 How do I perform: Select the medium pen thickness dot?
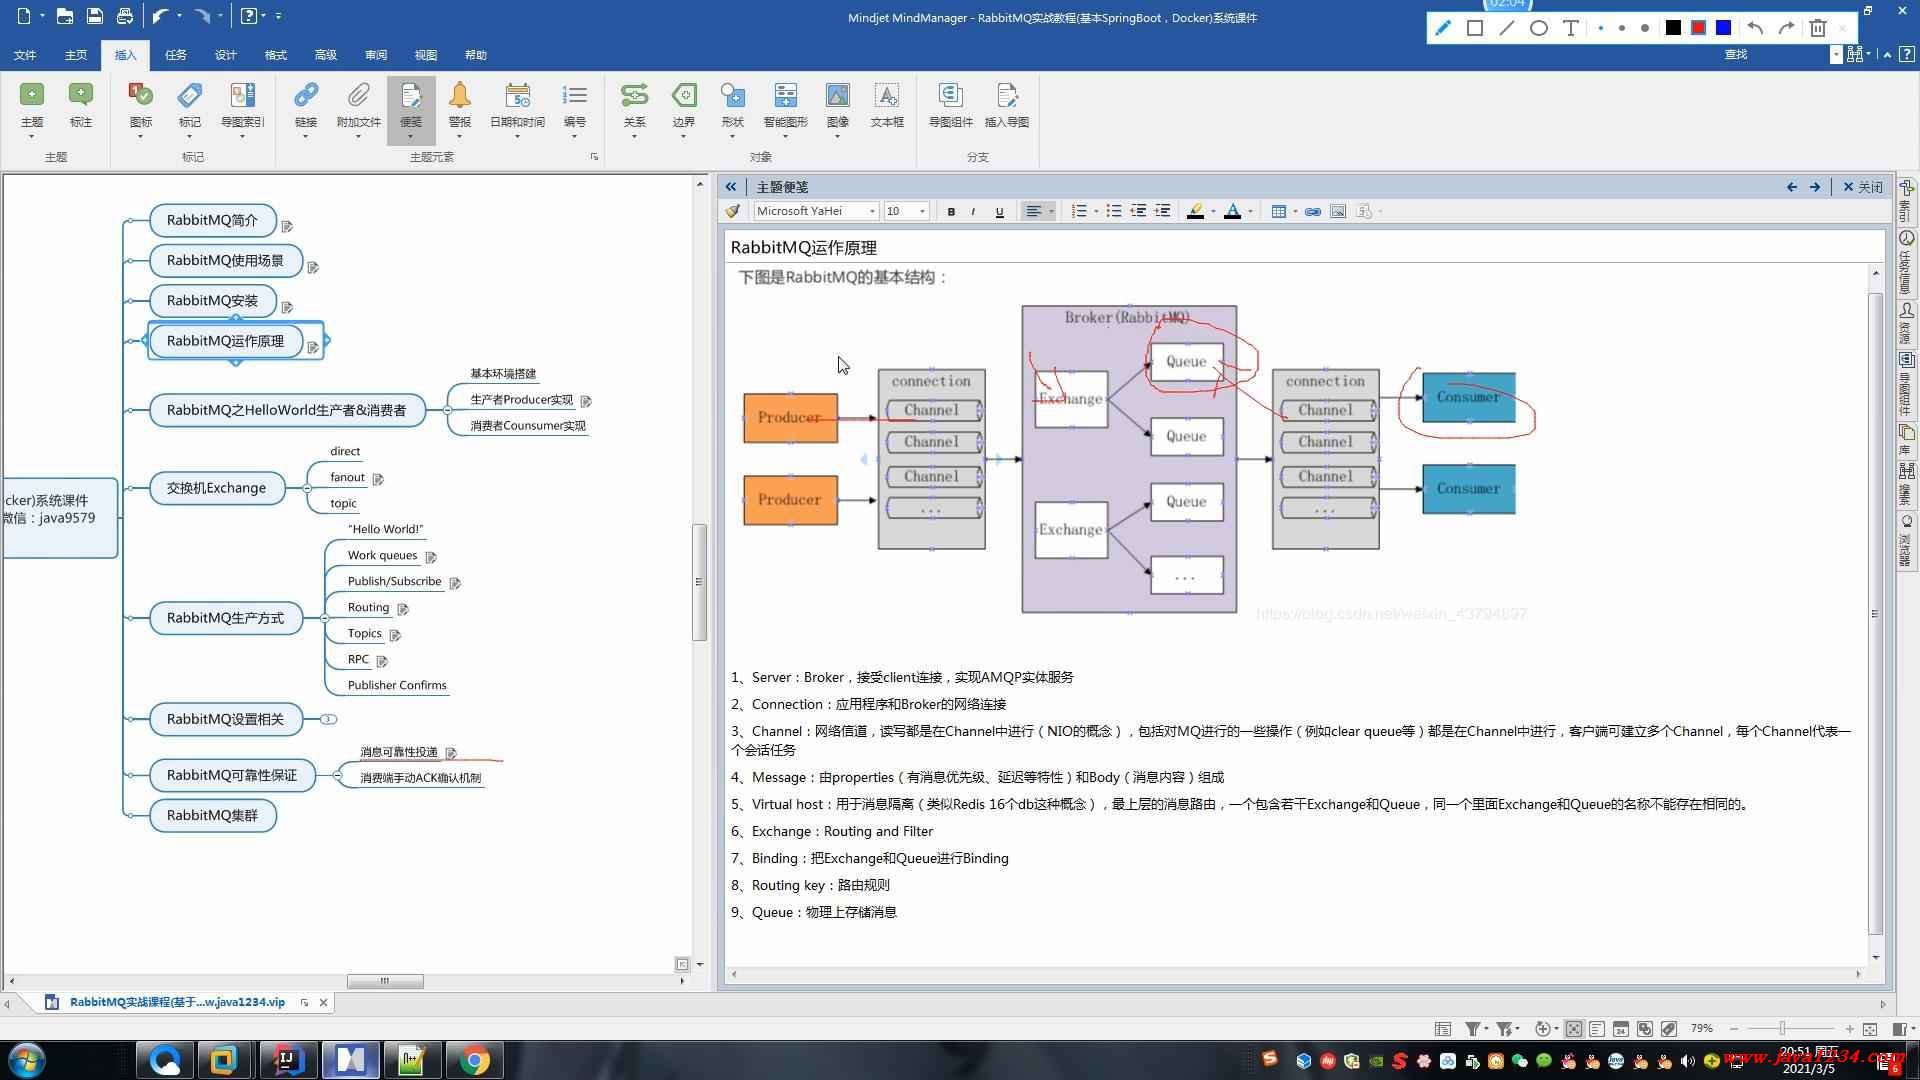(1622, 28)
